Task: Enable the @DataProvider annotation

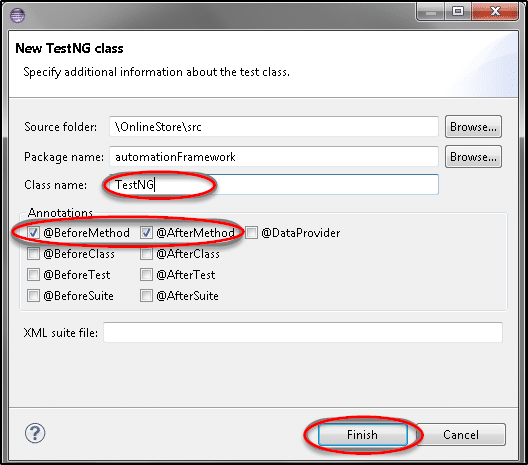Action: (251, 232)
